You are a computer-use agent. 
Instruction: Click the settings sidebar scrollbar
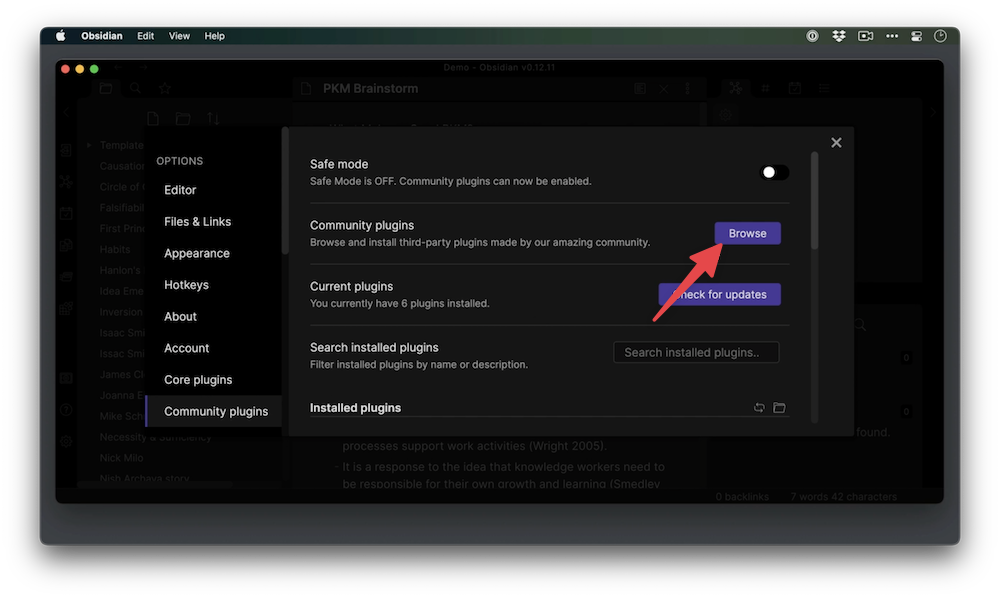(x=285, y=191)
